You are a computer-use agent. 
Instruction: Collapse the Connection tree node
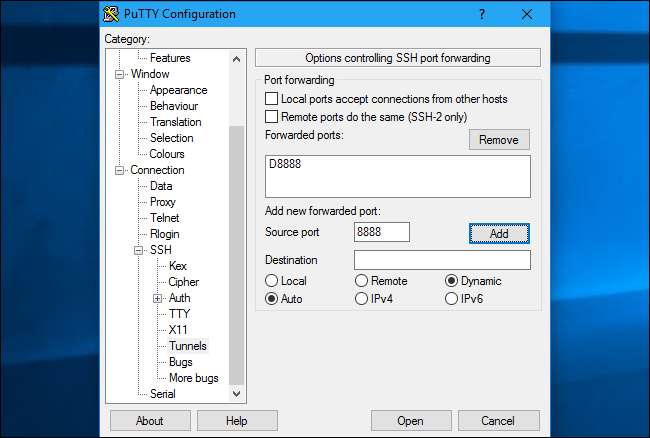pyautogui.click(x=121, y=170)
